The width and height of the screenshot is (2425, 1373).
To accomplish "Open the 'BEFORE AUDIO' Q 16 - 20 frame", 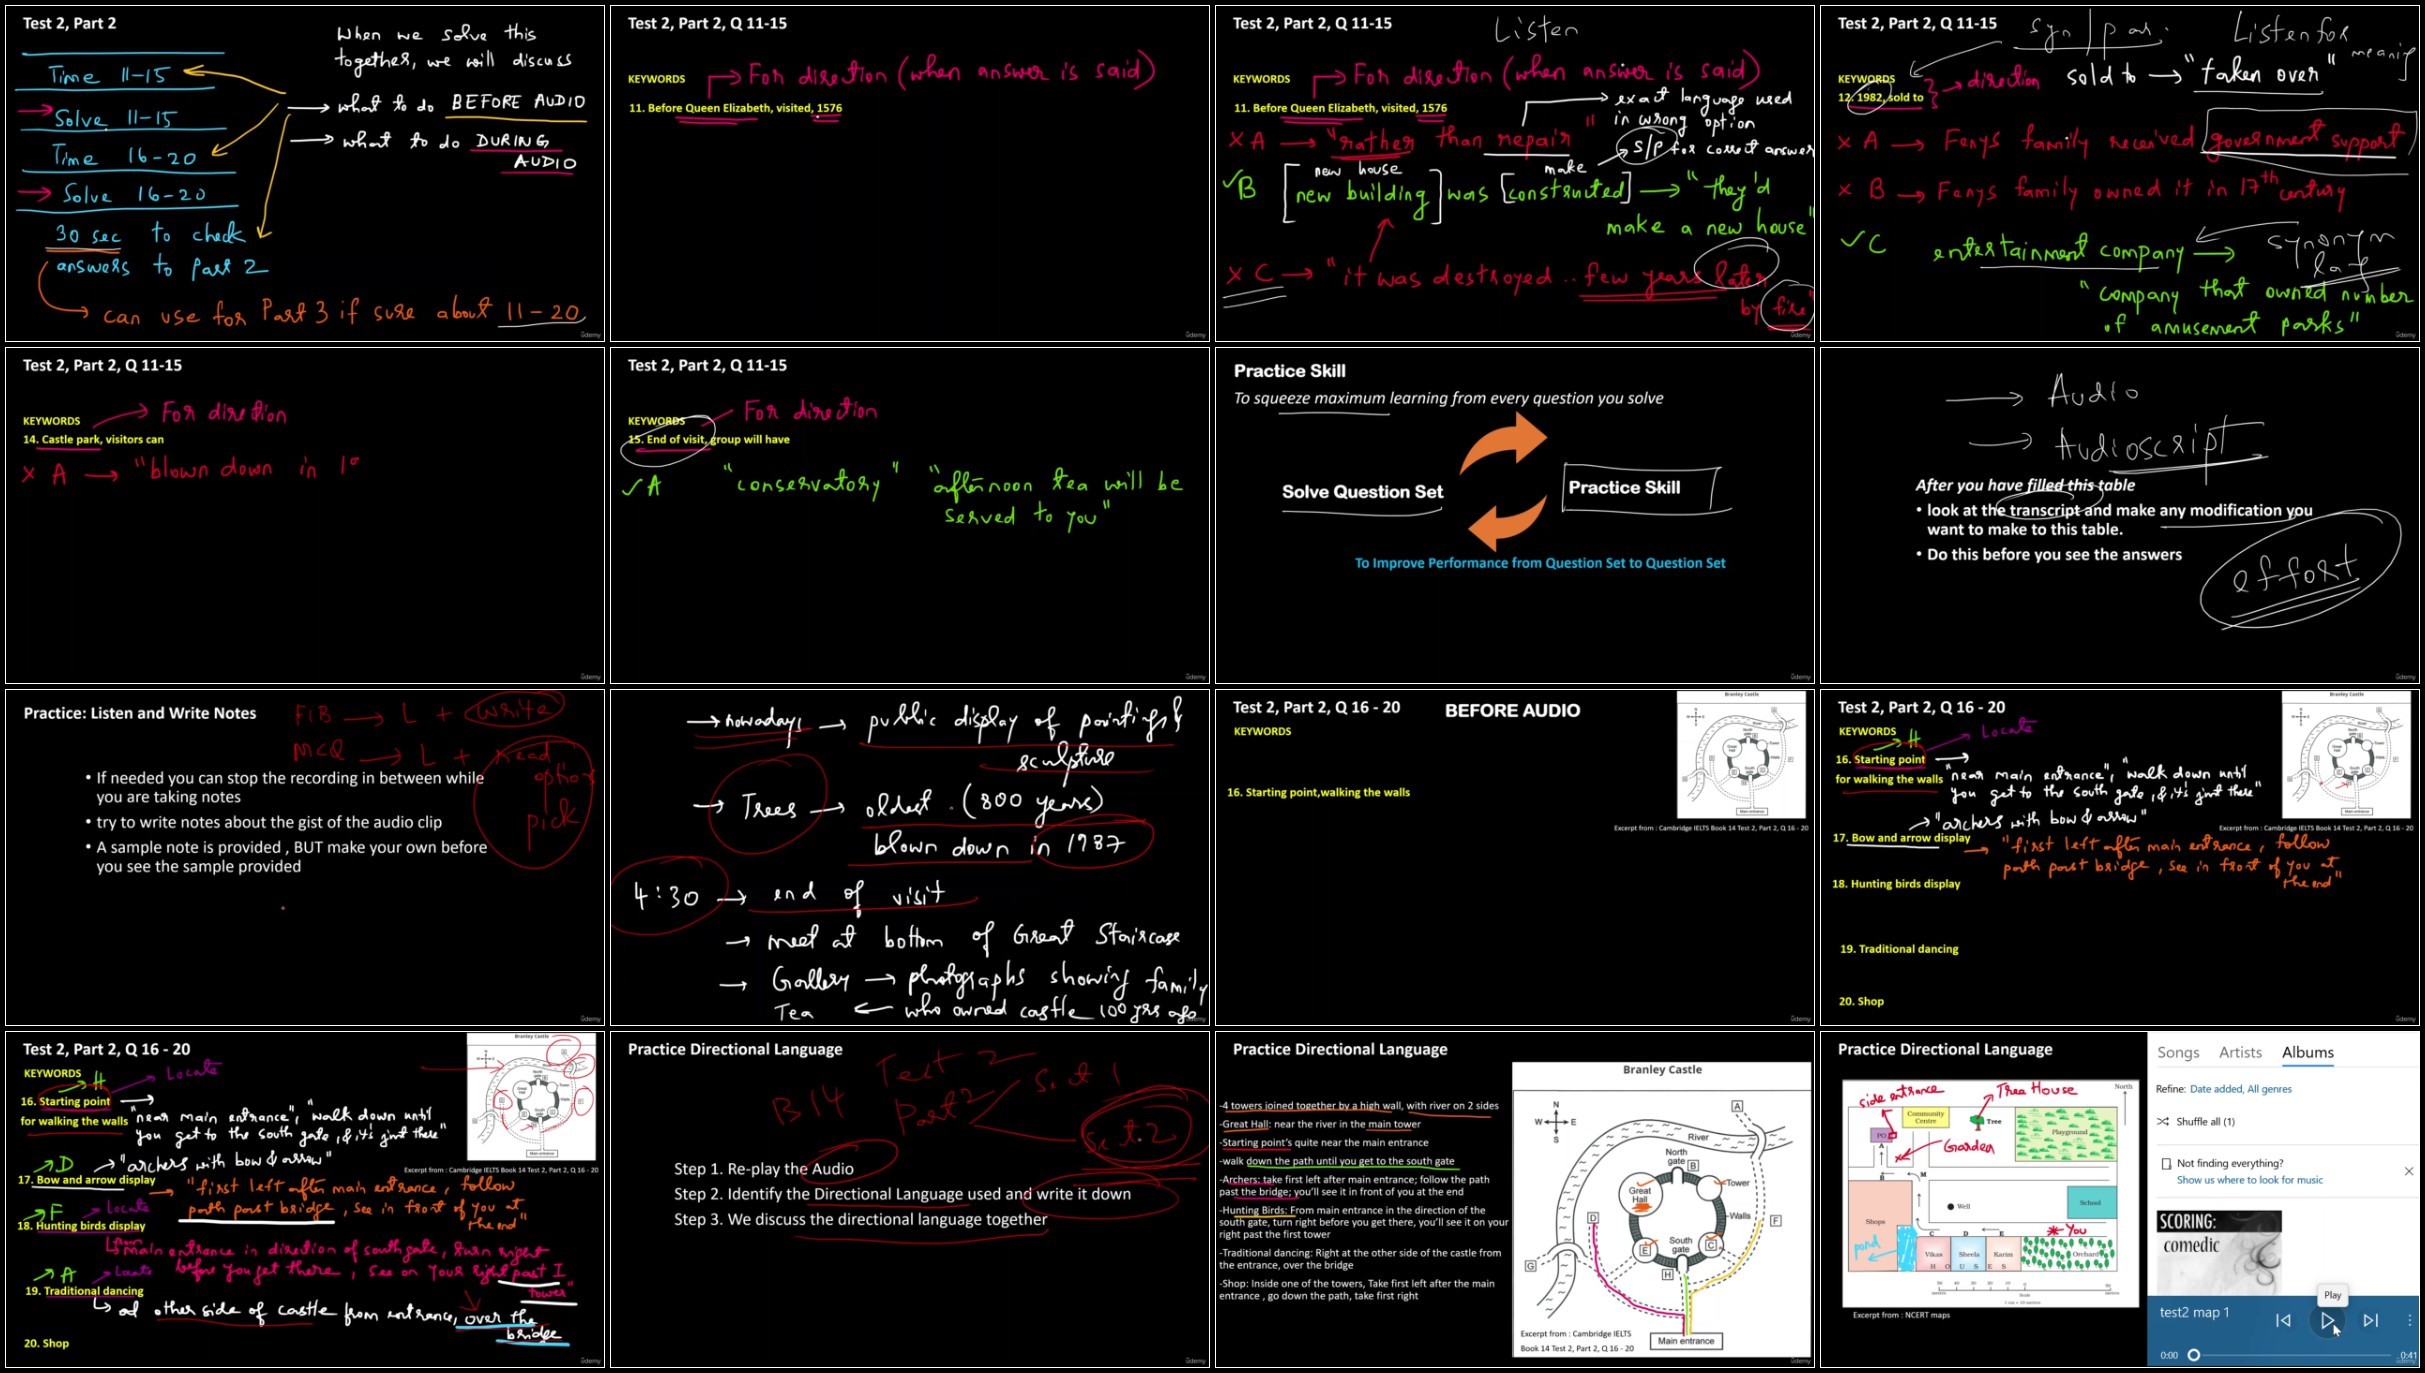I will pos(1514,857).
